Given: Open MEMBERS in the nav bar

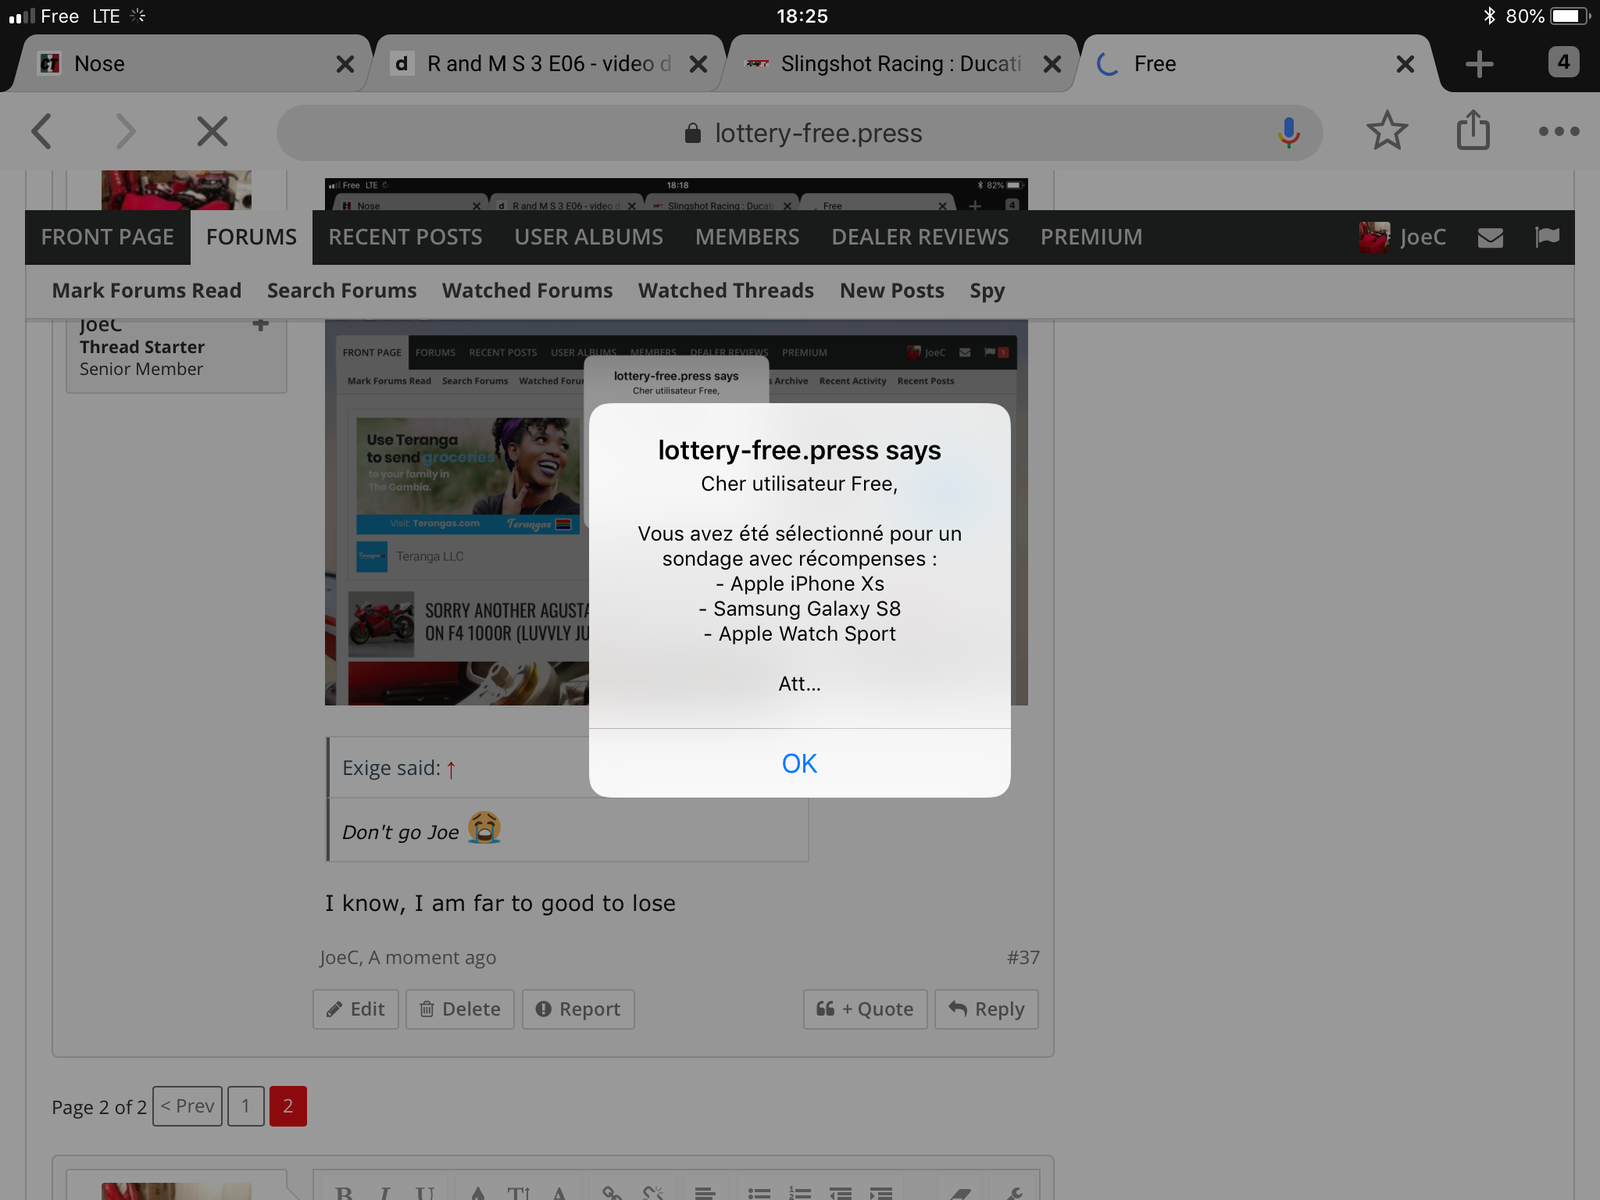Looking at the screenshot, I should click(x=747, y=237).
